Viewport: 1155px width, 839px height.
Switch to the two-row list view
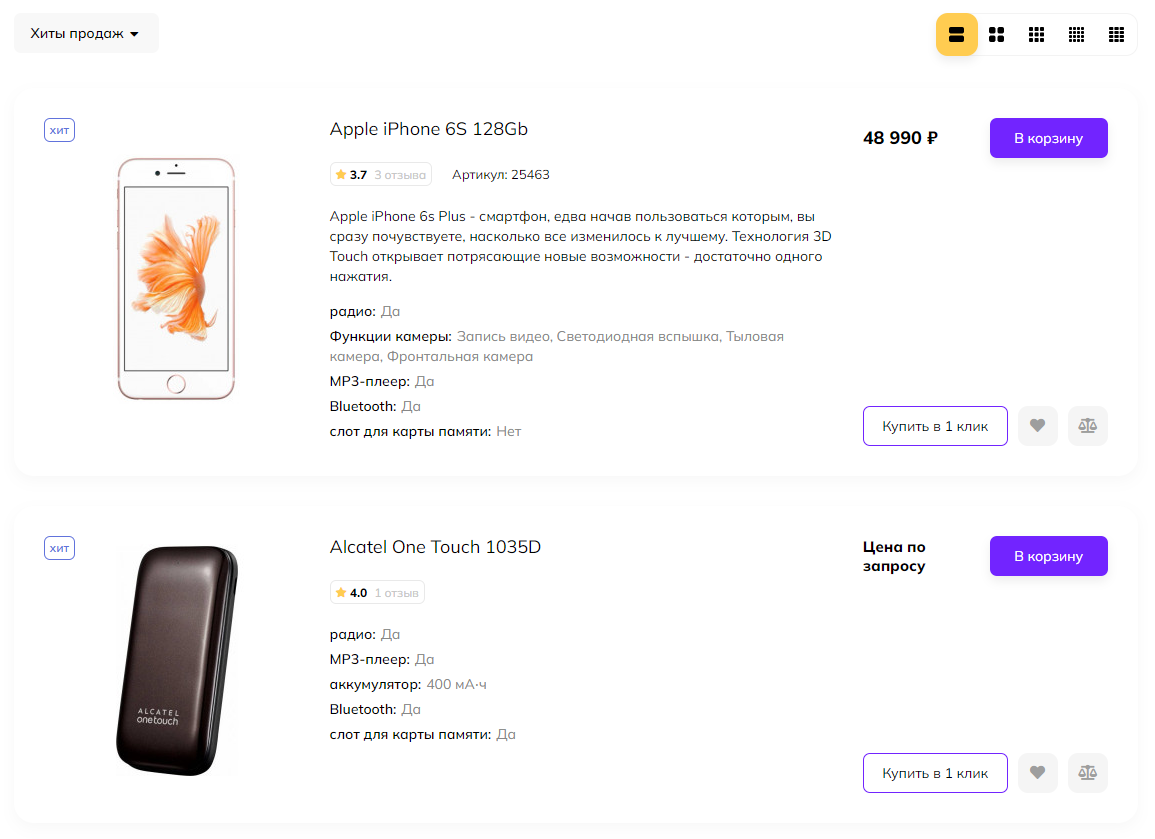click(x=956, y=35)
